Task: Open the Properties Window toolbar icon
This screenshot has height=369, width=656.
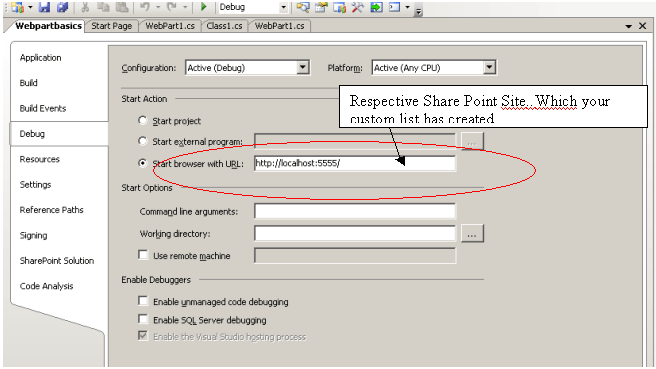Action: point(321,7)
